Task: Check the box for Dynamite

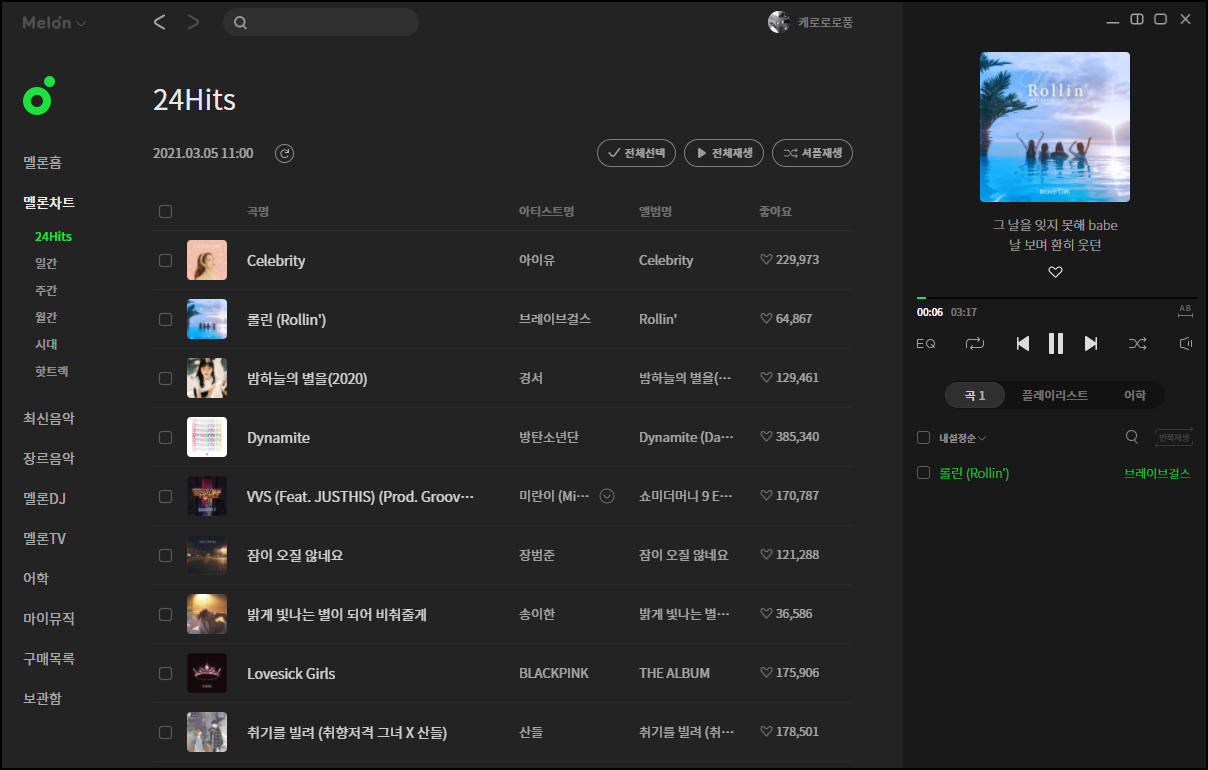Action: click(165, 437)
